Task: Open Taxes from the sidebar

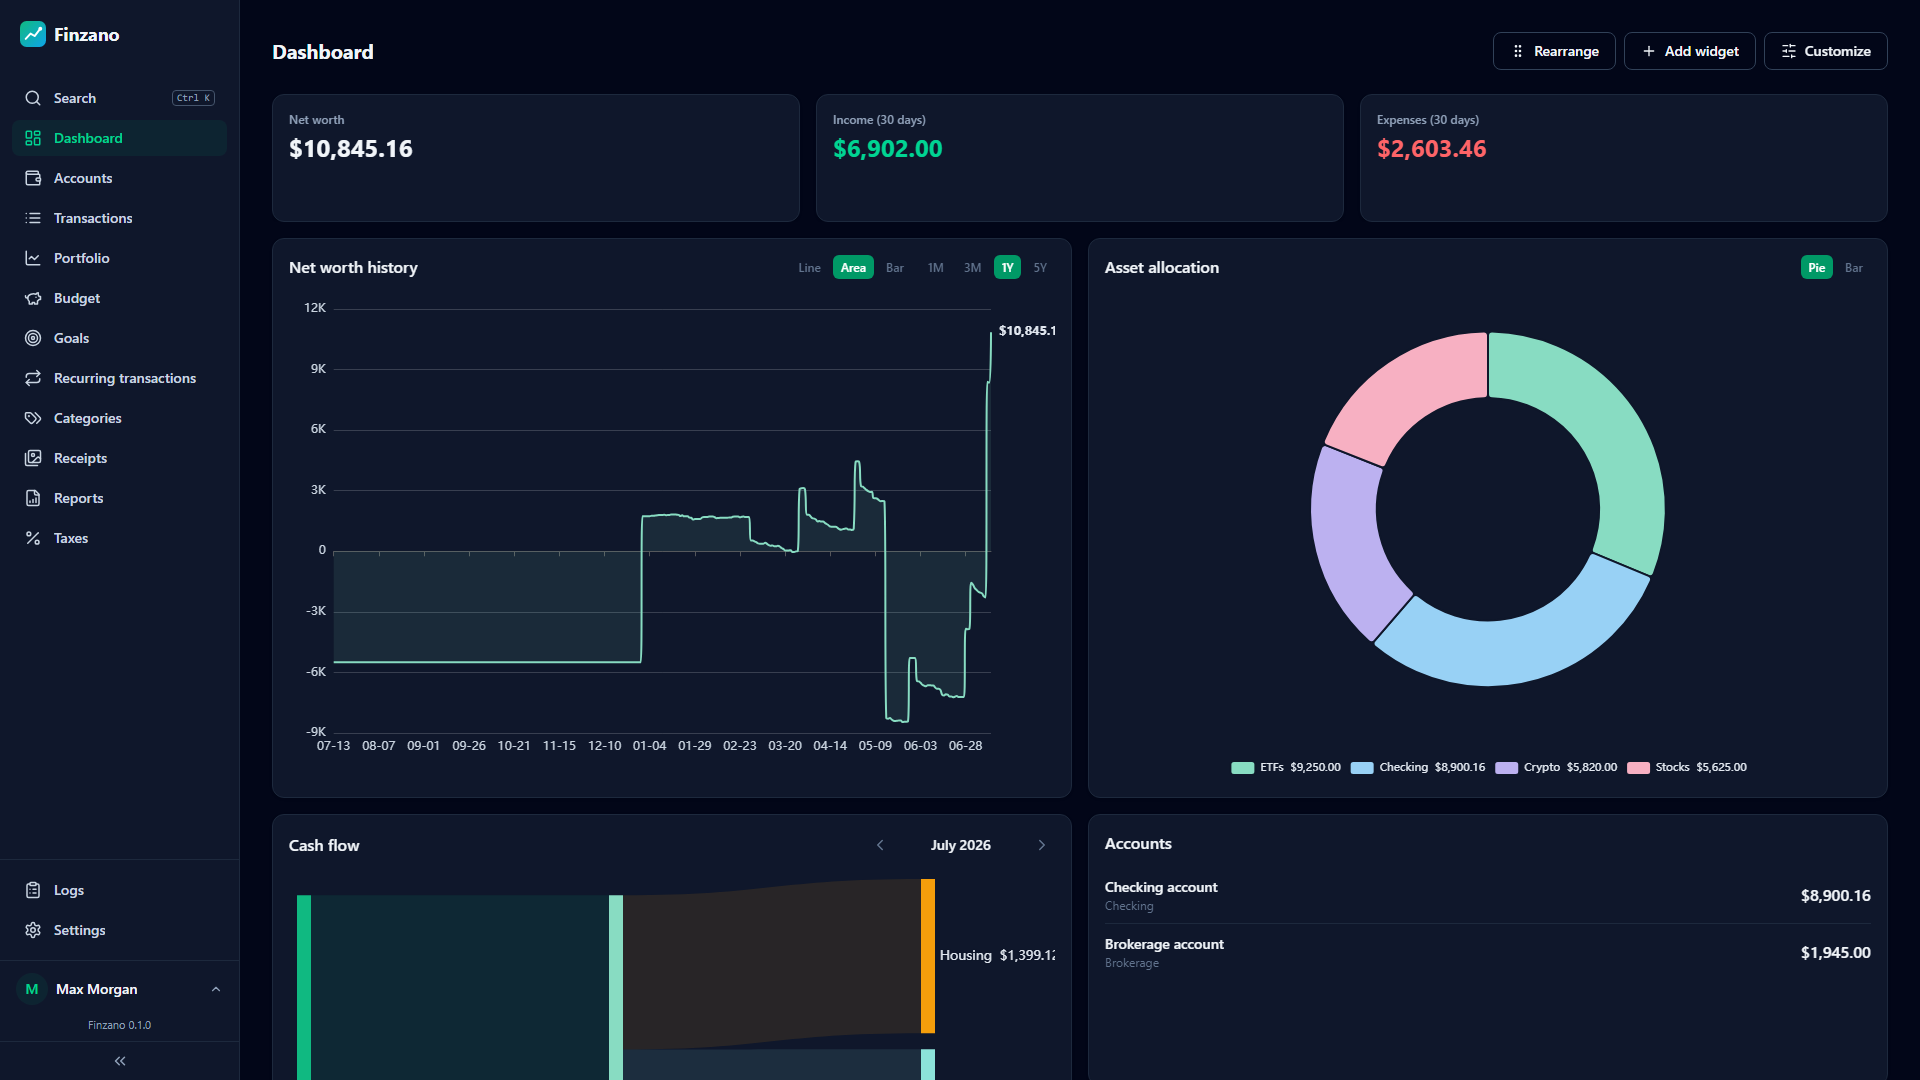Action: point(120,538)
